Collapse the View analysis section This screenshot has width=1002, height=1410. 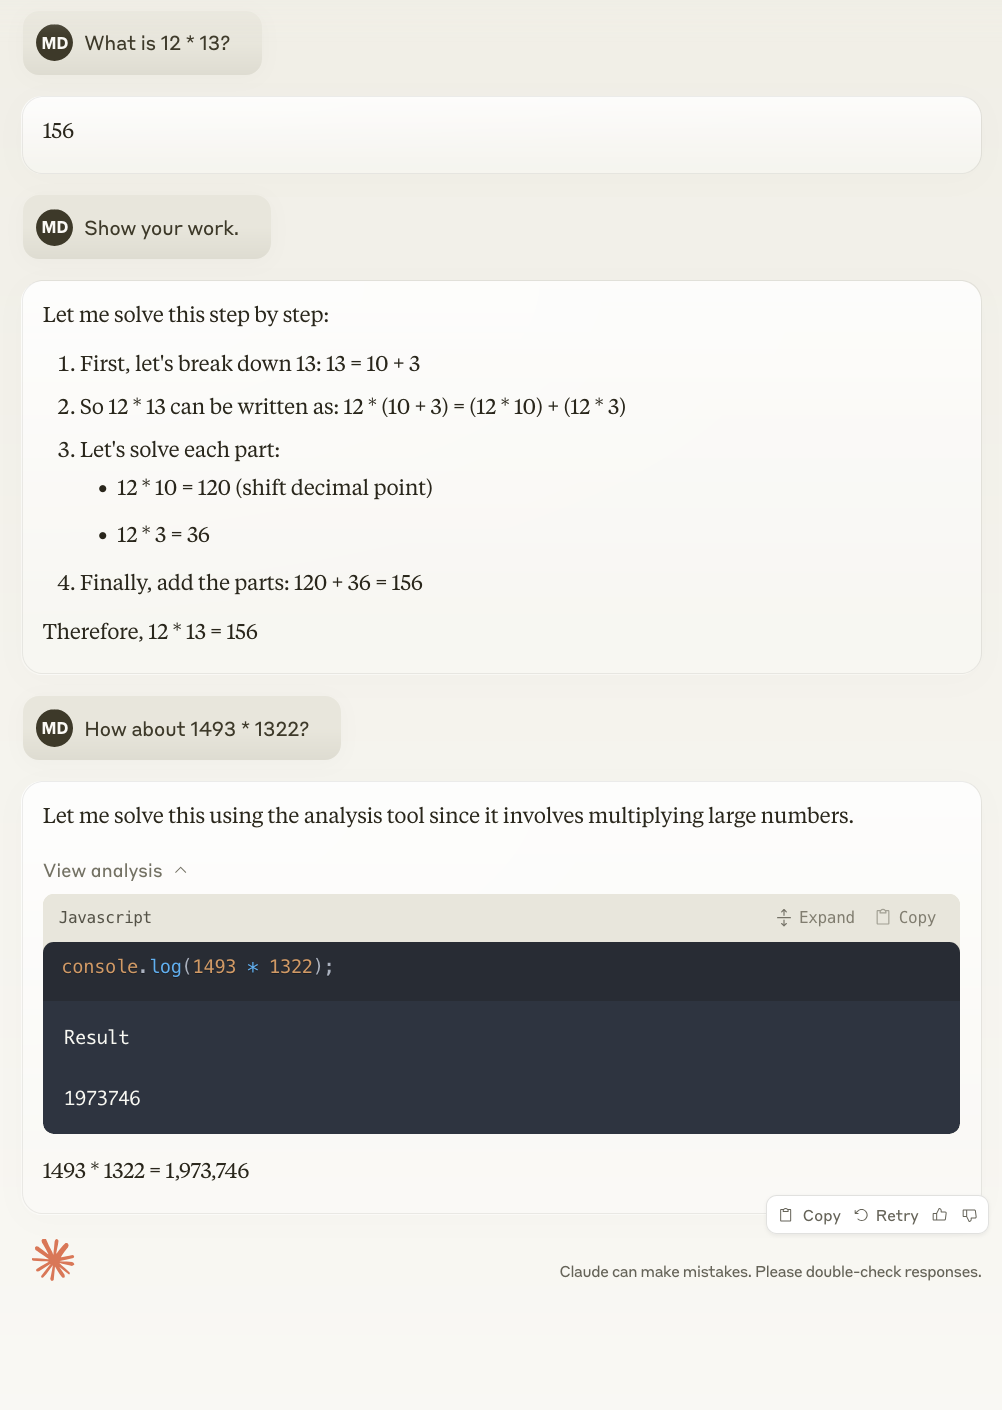[115, 870]
